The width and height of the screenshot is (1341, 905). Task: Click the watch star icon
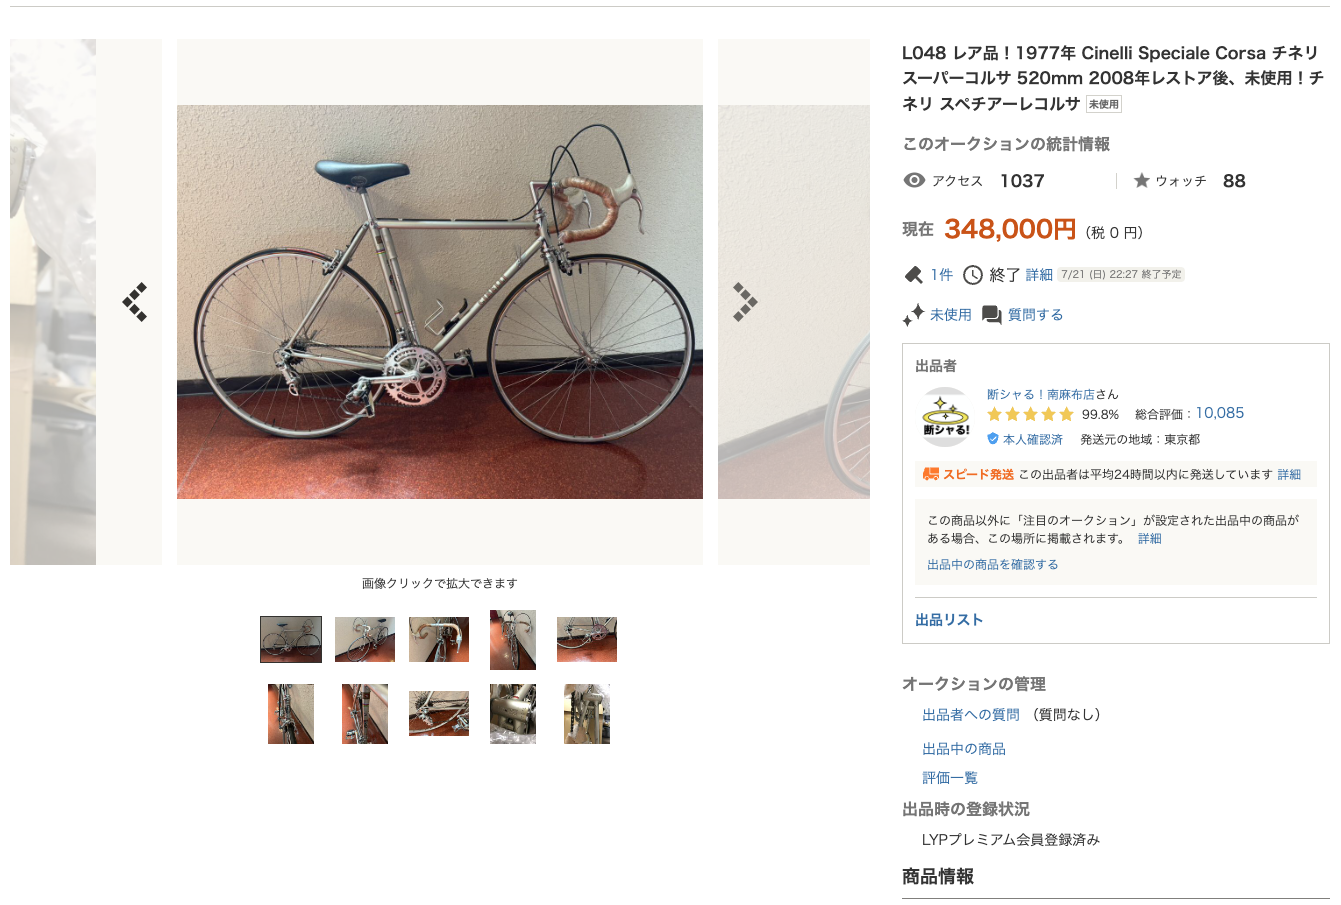point(1141,180)
